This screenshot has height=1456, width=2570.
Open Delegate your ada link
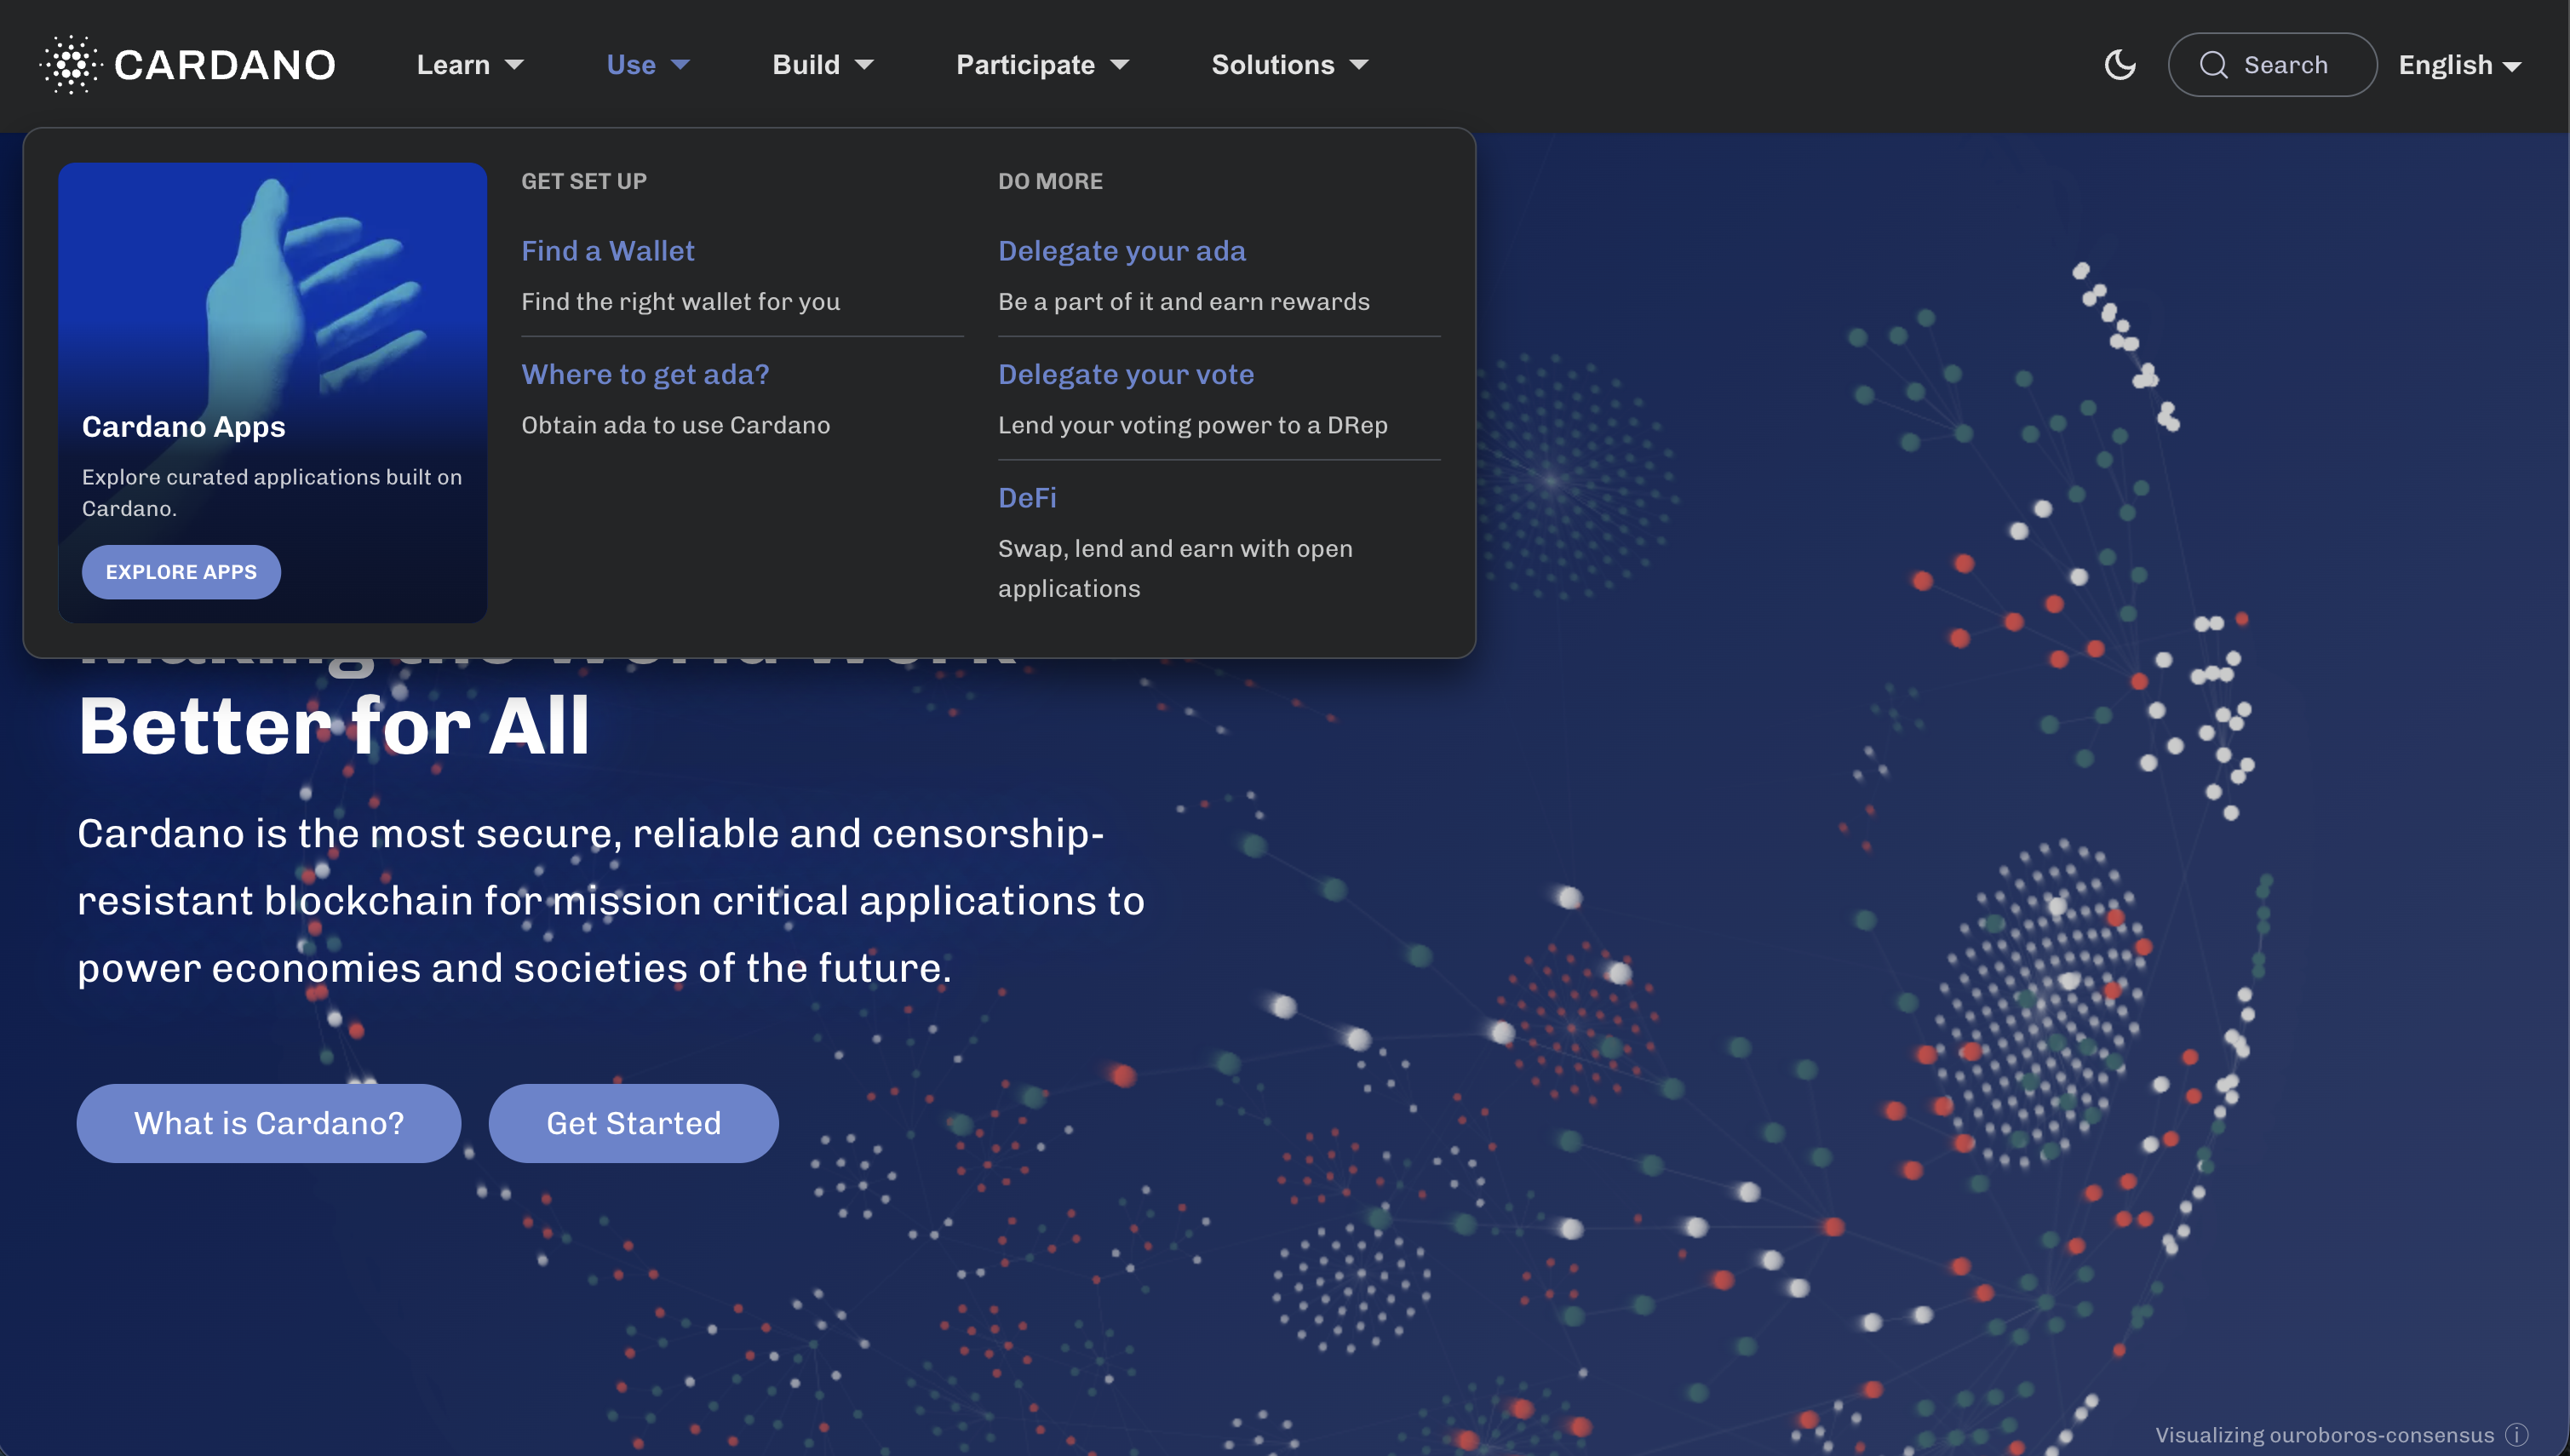coord(1122,251)
